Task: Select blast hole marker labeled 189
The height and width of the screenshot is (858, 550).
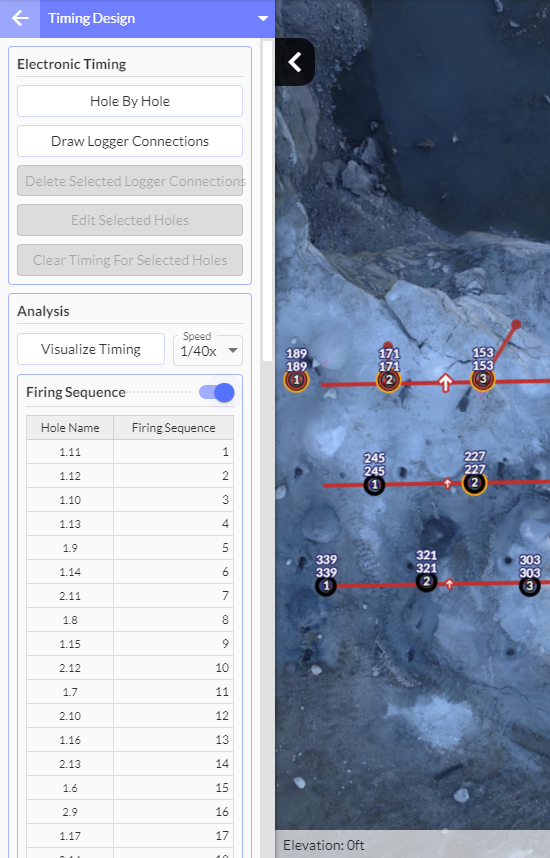Action: [296, 380]
